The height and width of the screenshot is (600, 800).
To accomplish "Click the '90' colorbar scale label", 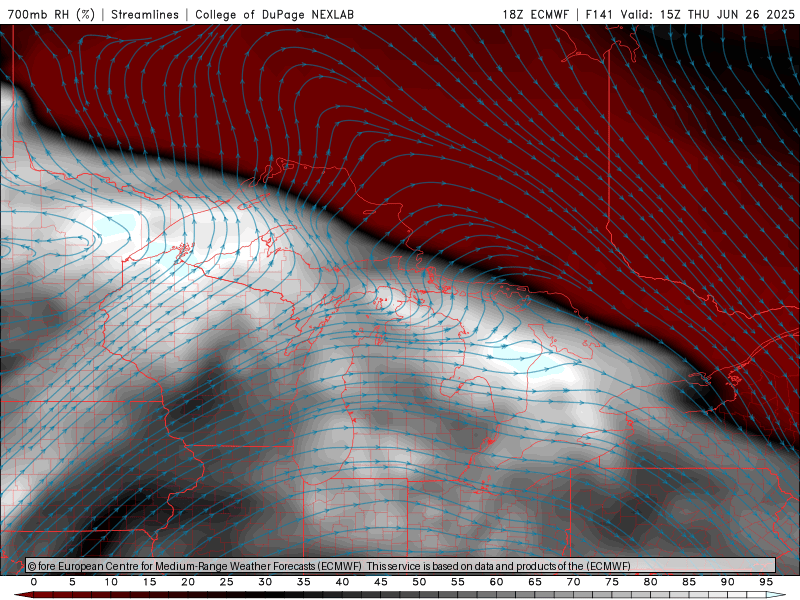I will (x=728, y=582).
